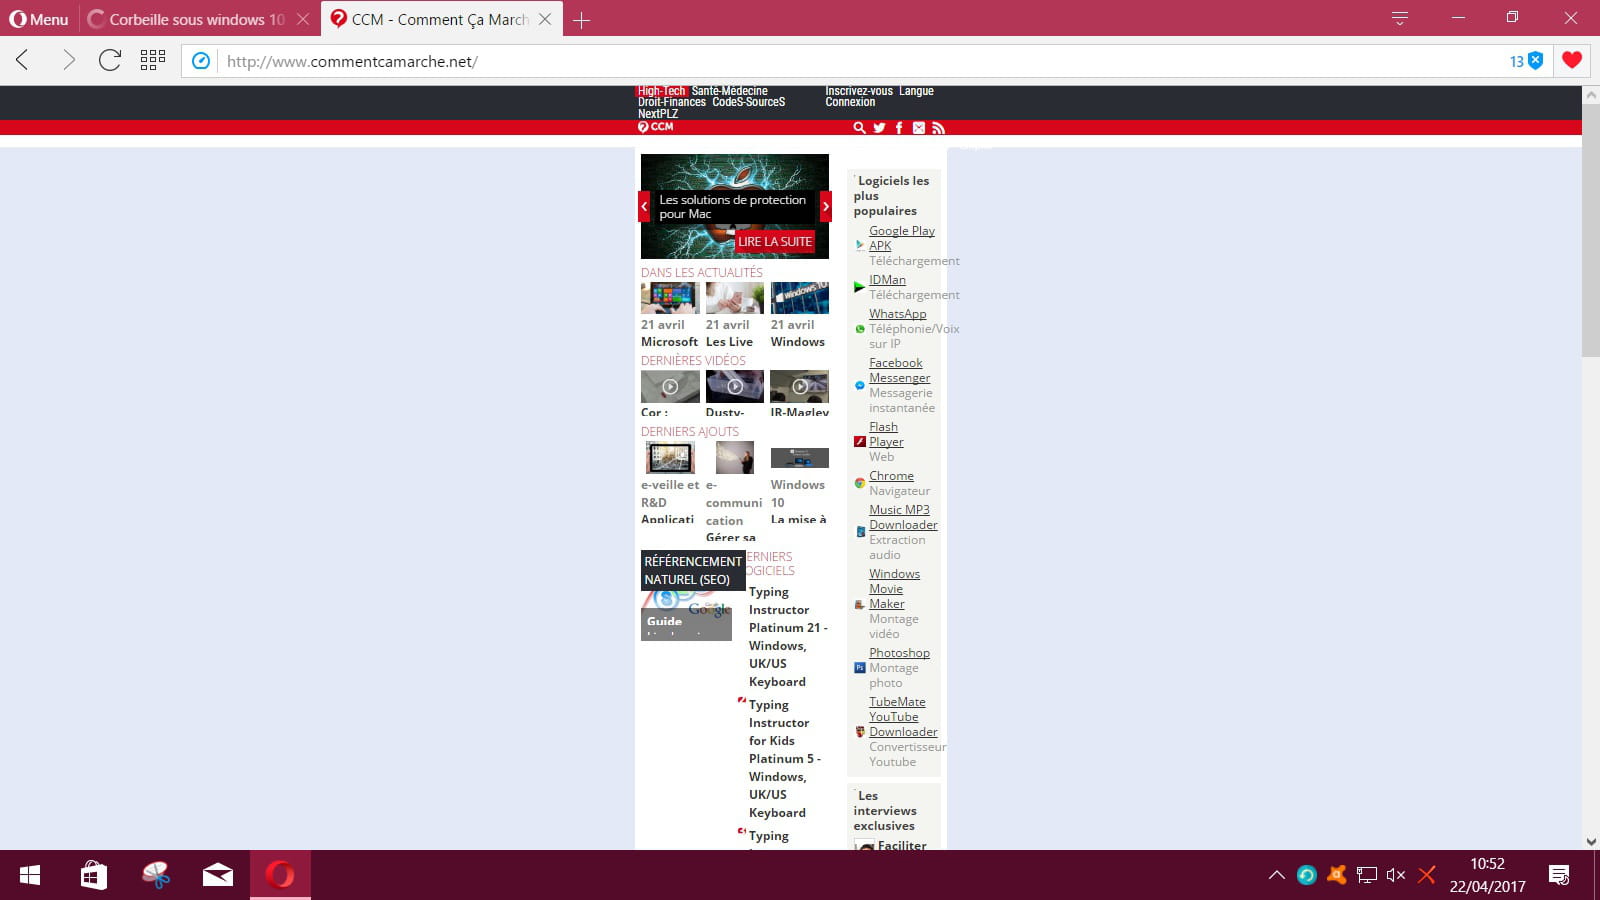Image resolution: width=1600 pixels, height=900 pixels.
Task: Close the CCM tab
Action: [545, 19]
